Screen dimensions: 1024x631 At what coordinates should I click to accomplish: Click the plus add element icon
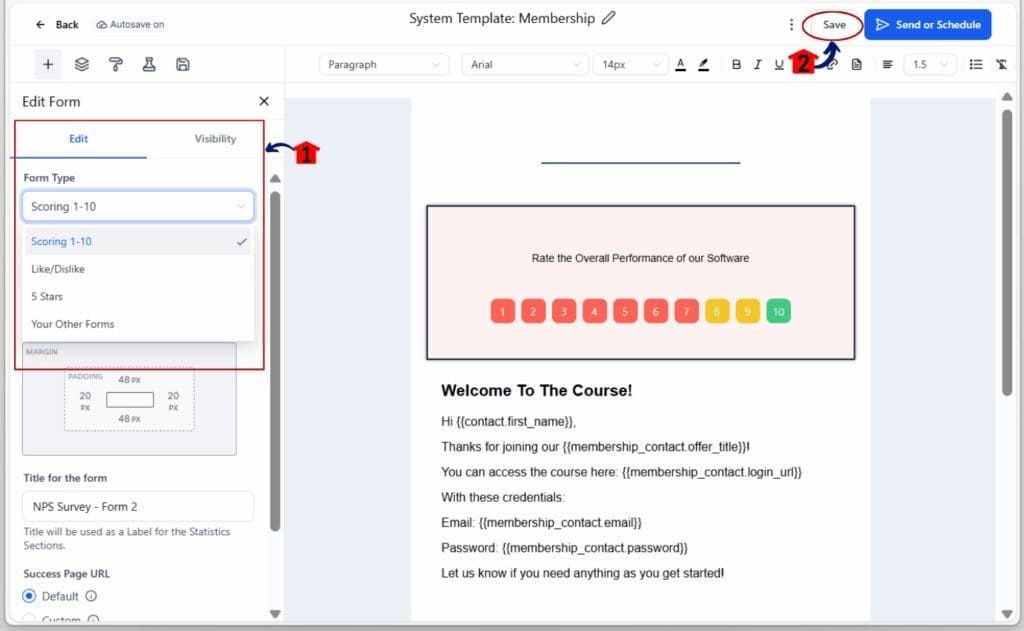tap(48, 64)
